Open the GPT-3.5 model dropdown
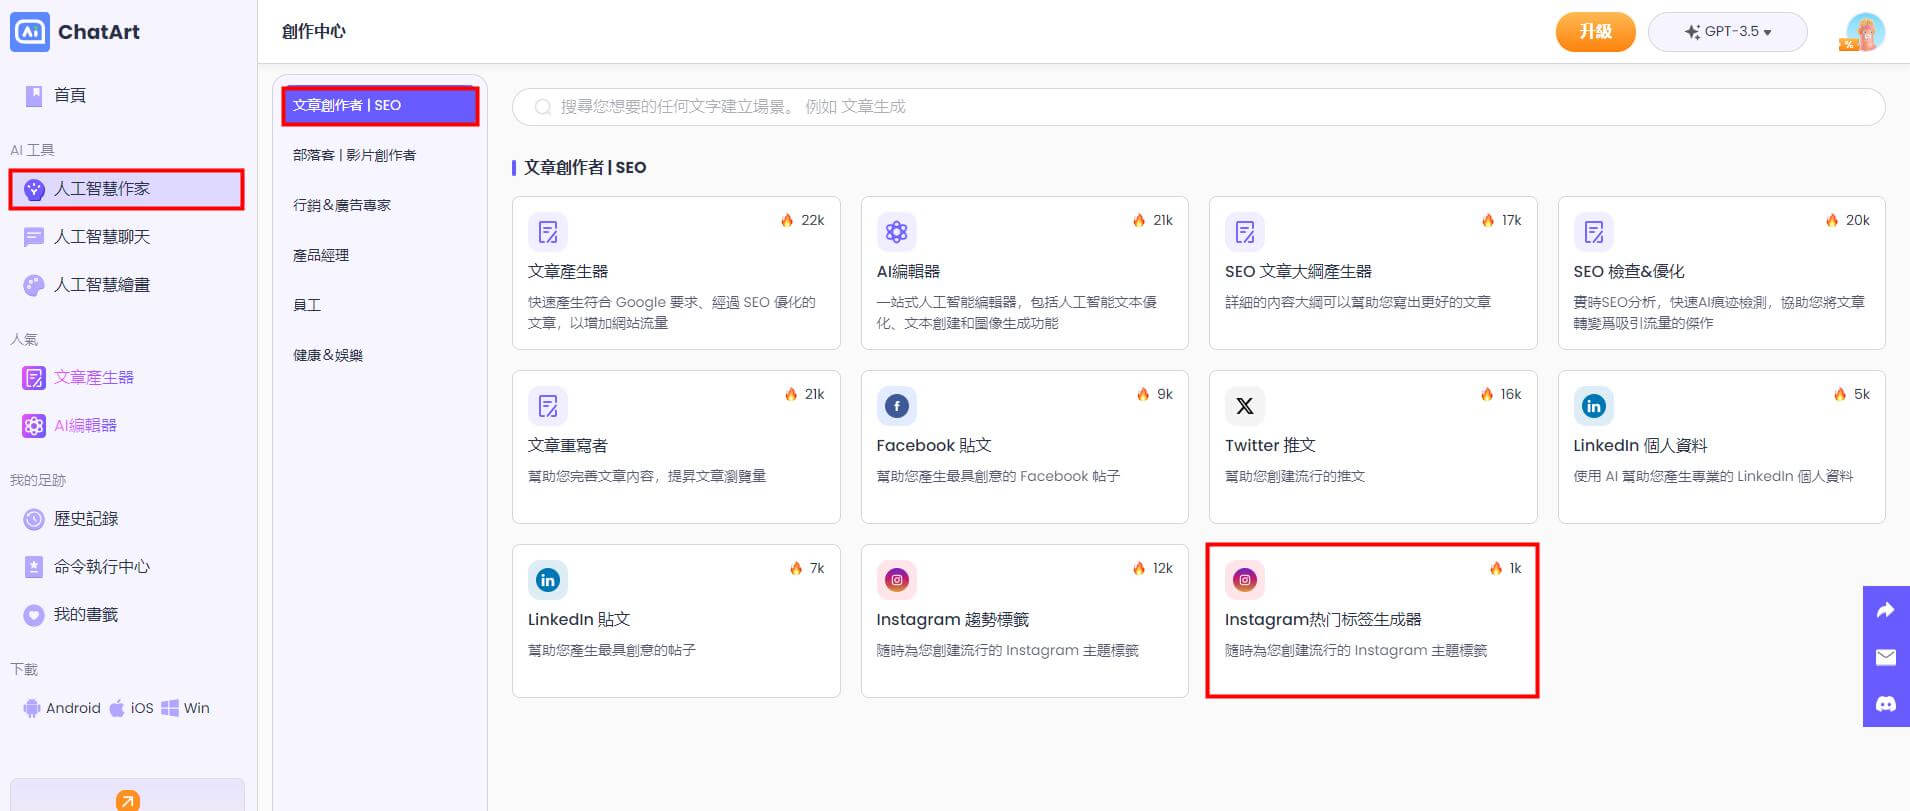 pyautogui.click(x=1727, y=32)
